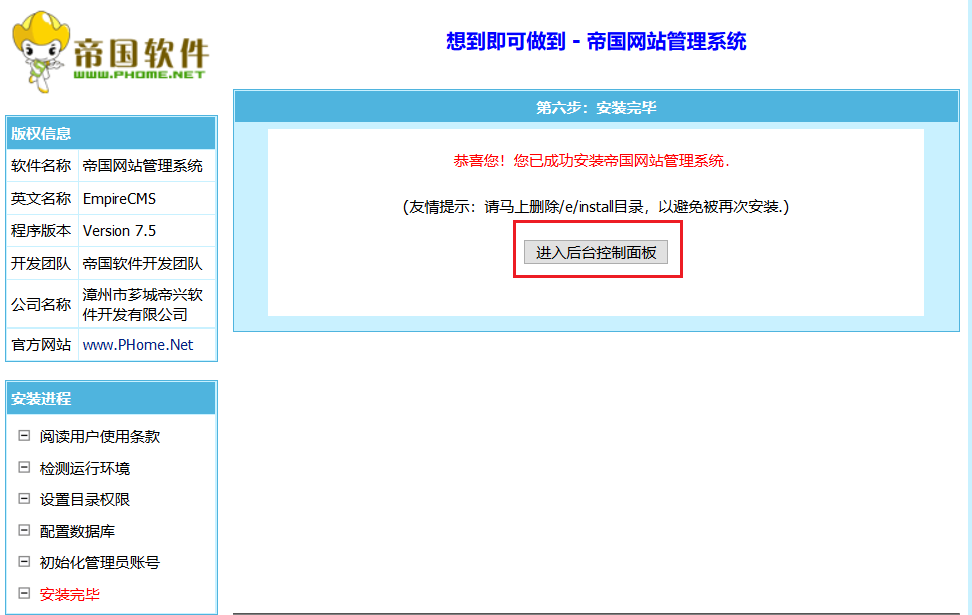This screenshot has height=615, width=972.
Task: Click the minus icon beside 安装完毕
Action: click(24, 594)
